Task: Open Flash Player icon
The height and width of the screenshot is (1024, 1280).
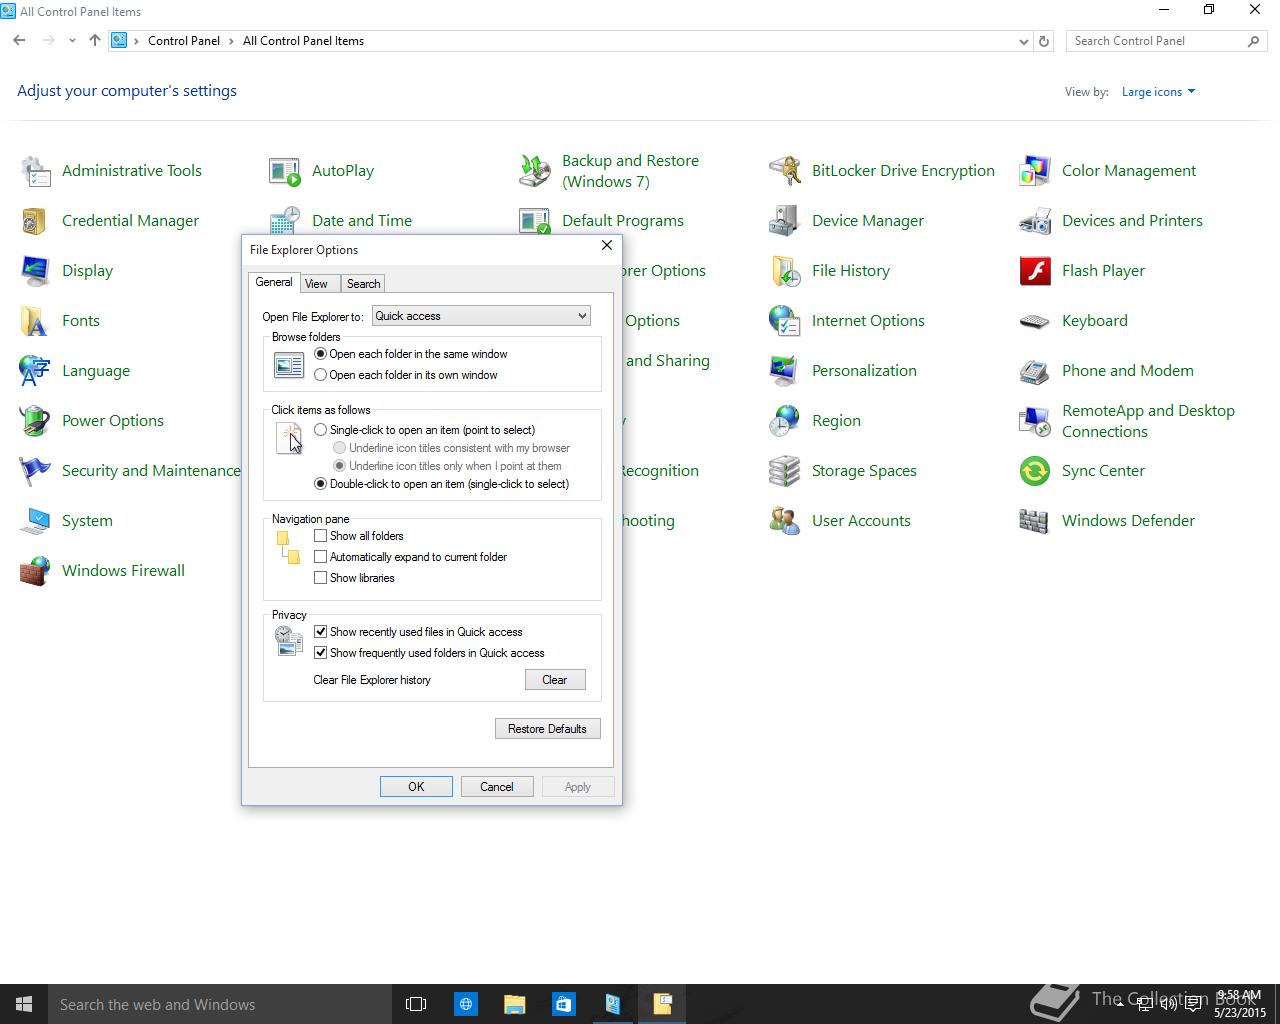Action: [x=1035, y=271]
